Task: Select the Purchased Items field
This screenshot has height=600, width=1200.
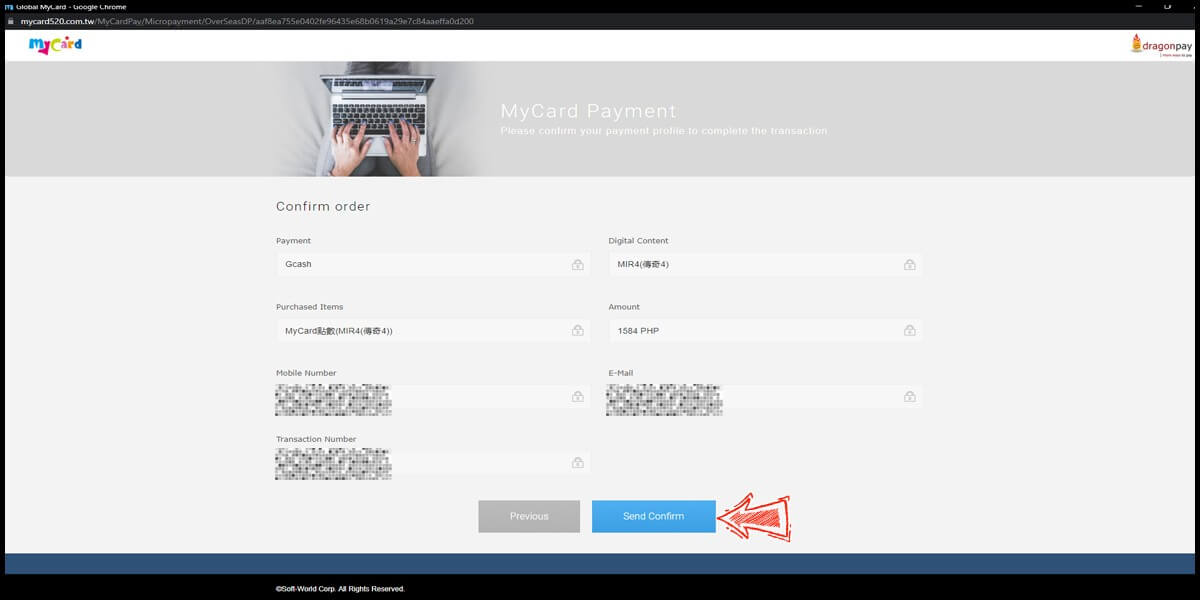Action: (433, 330)
